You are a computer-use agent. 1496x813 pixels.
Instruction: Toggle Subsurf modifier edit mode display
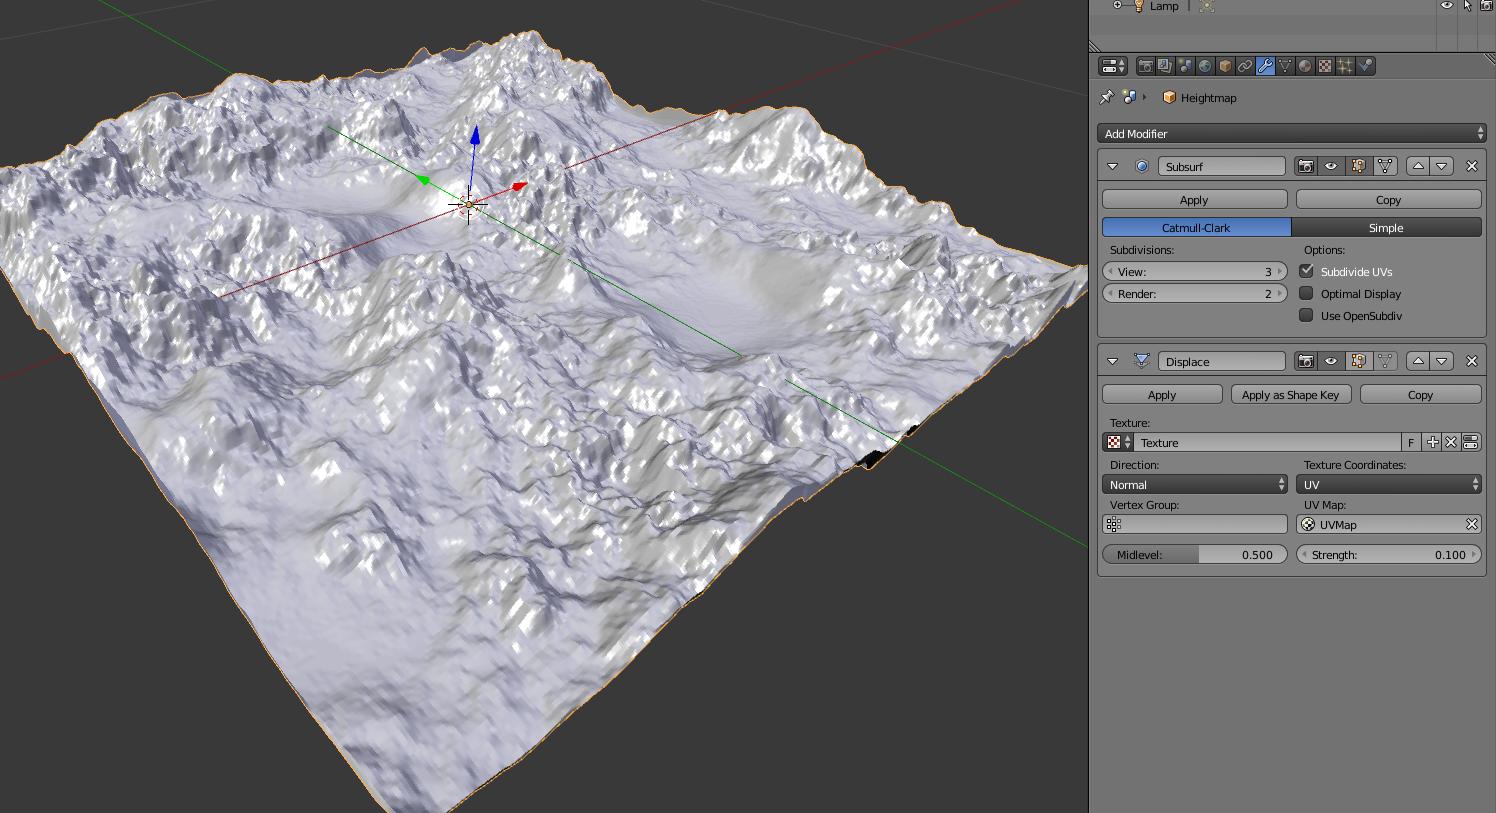pyautogui.click(x=1358, y=166)
